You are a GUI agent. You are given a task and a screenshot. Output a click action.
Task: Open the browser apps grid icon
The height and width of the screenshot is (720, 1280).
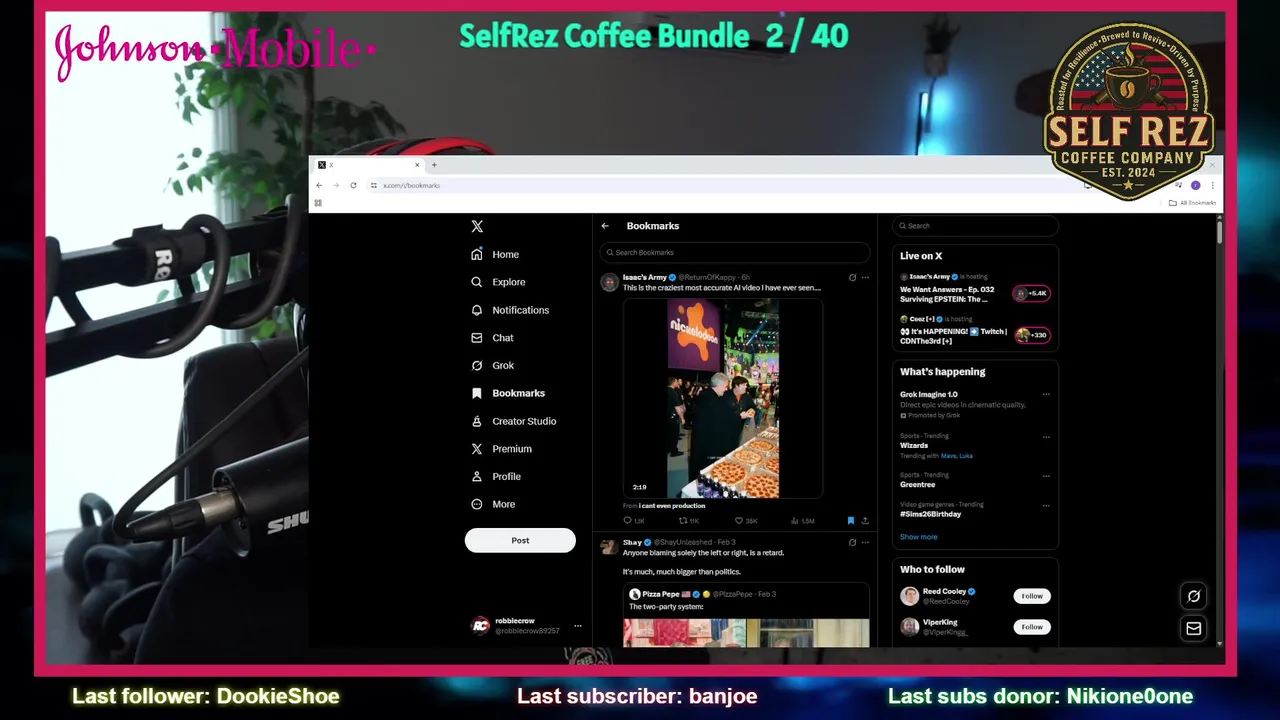click(318, 203)
